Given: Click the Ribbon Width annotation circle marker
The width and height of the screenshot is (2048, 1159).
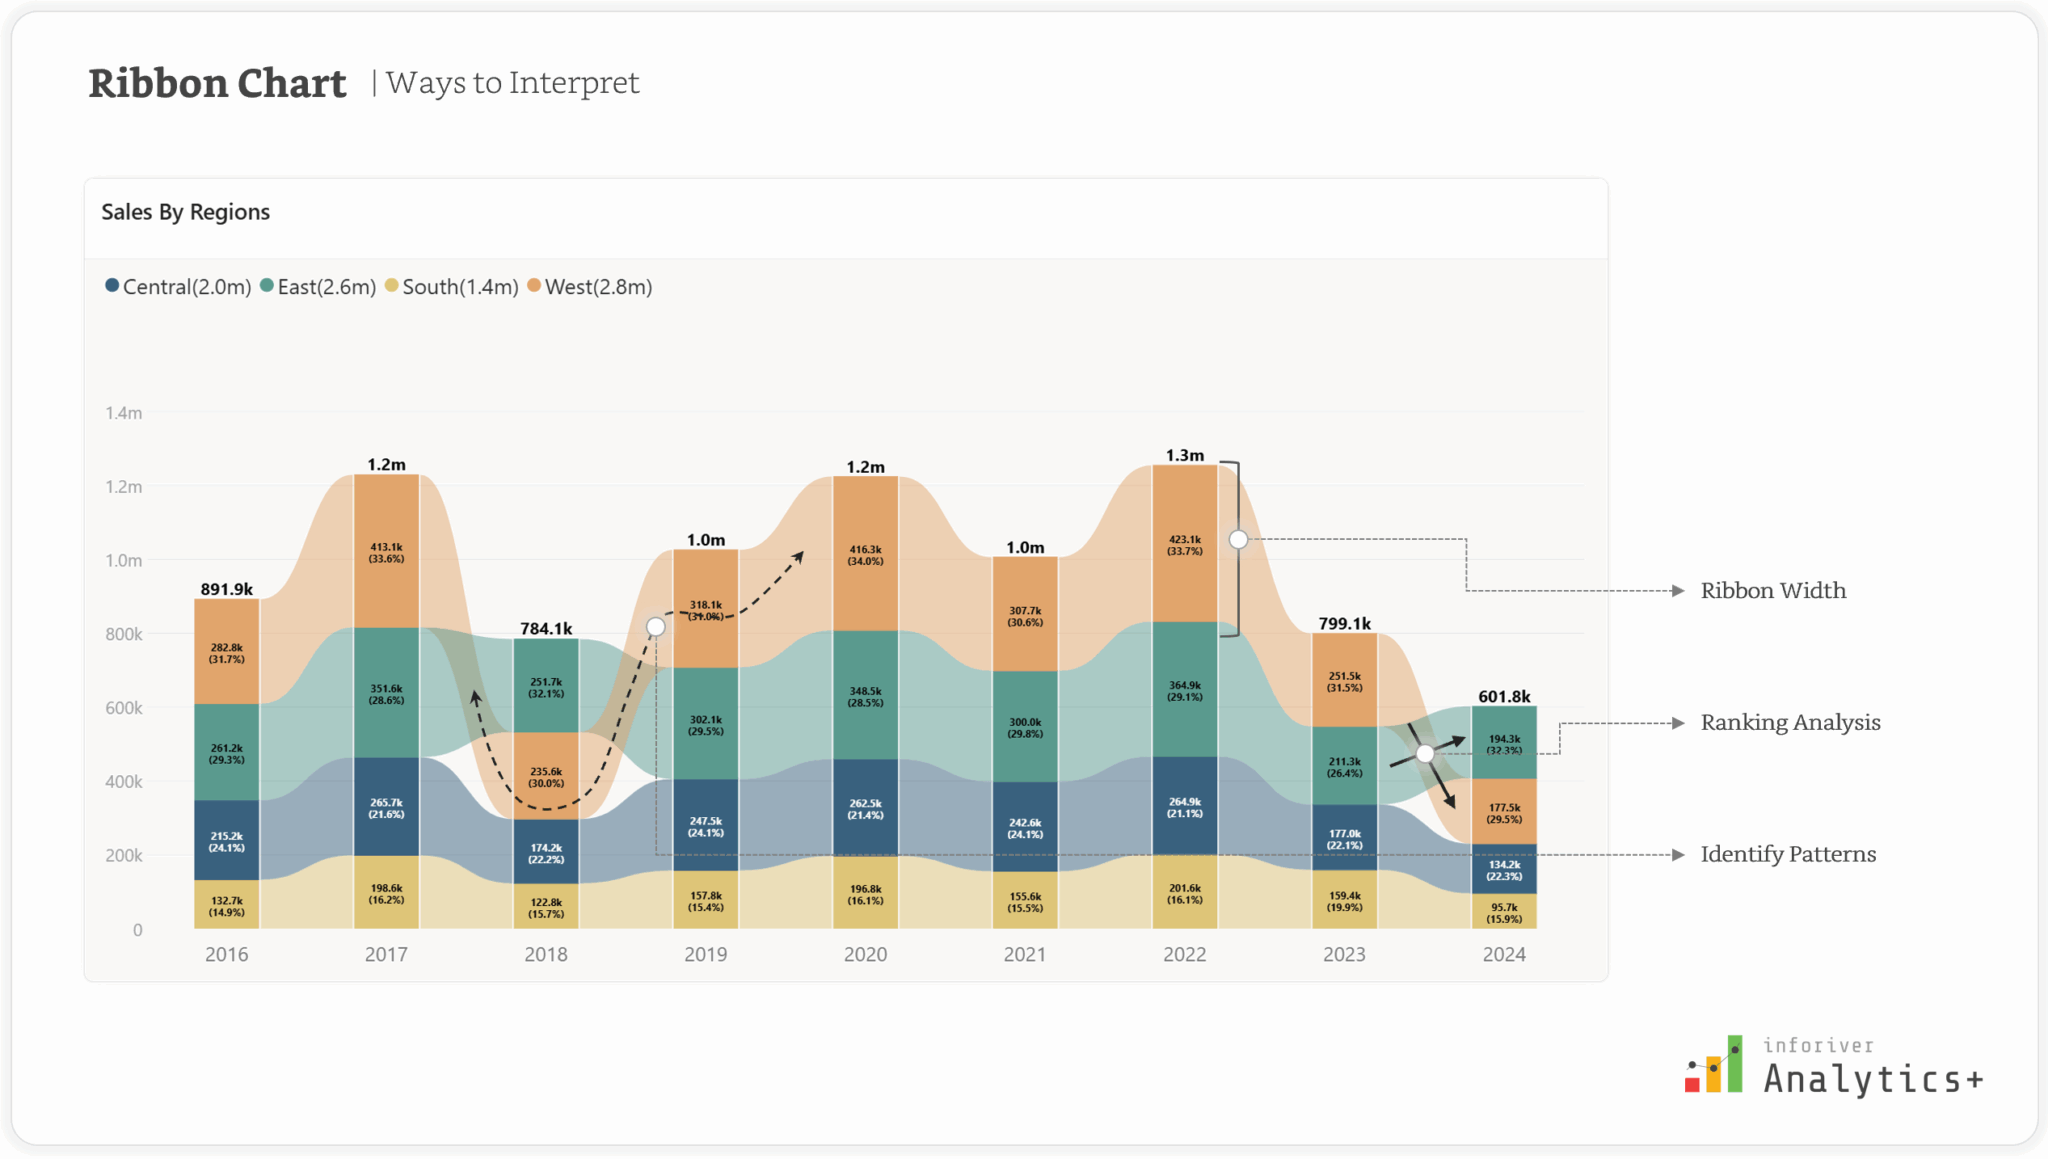Looking at the screenshot, I should click(1240, 539).
